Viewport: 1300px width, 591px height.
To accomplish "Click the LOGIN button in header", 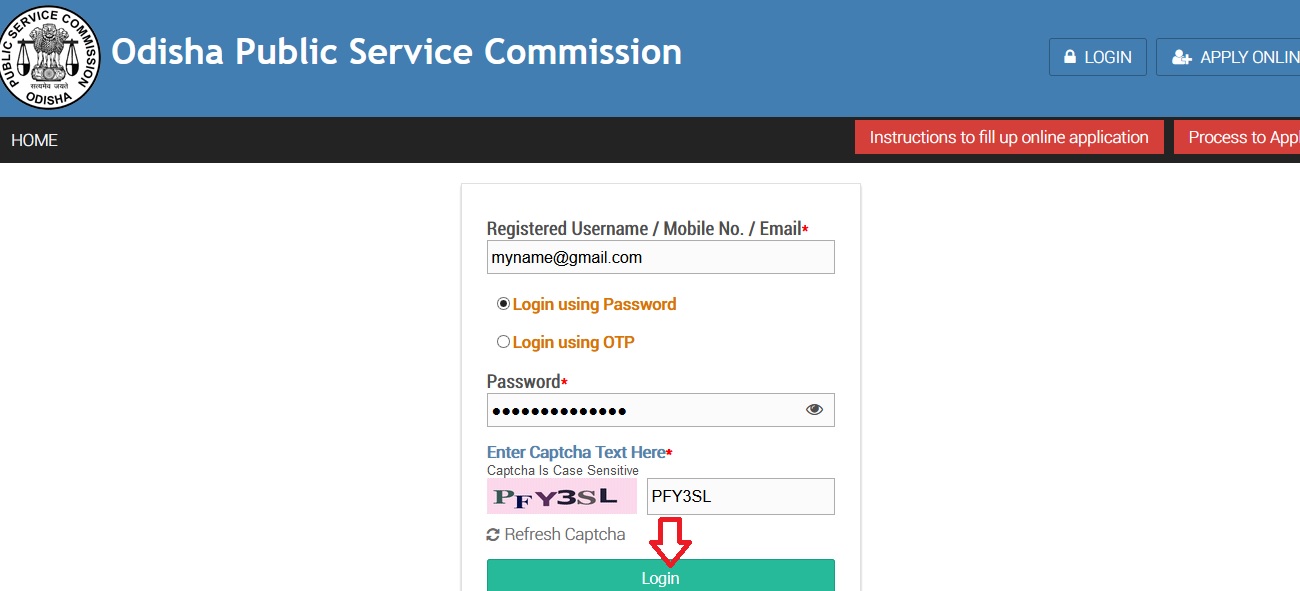I will pos(1098,57).
